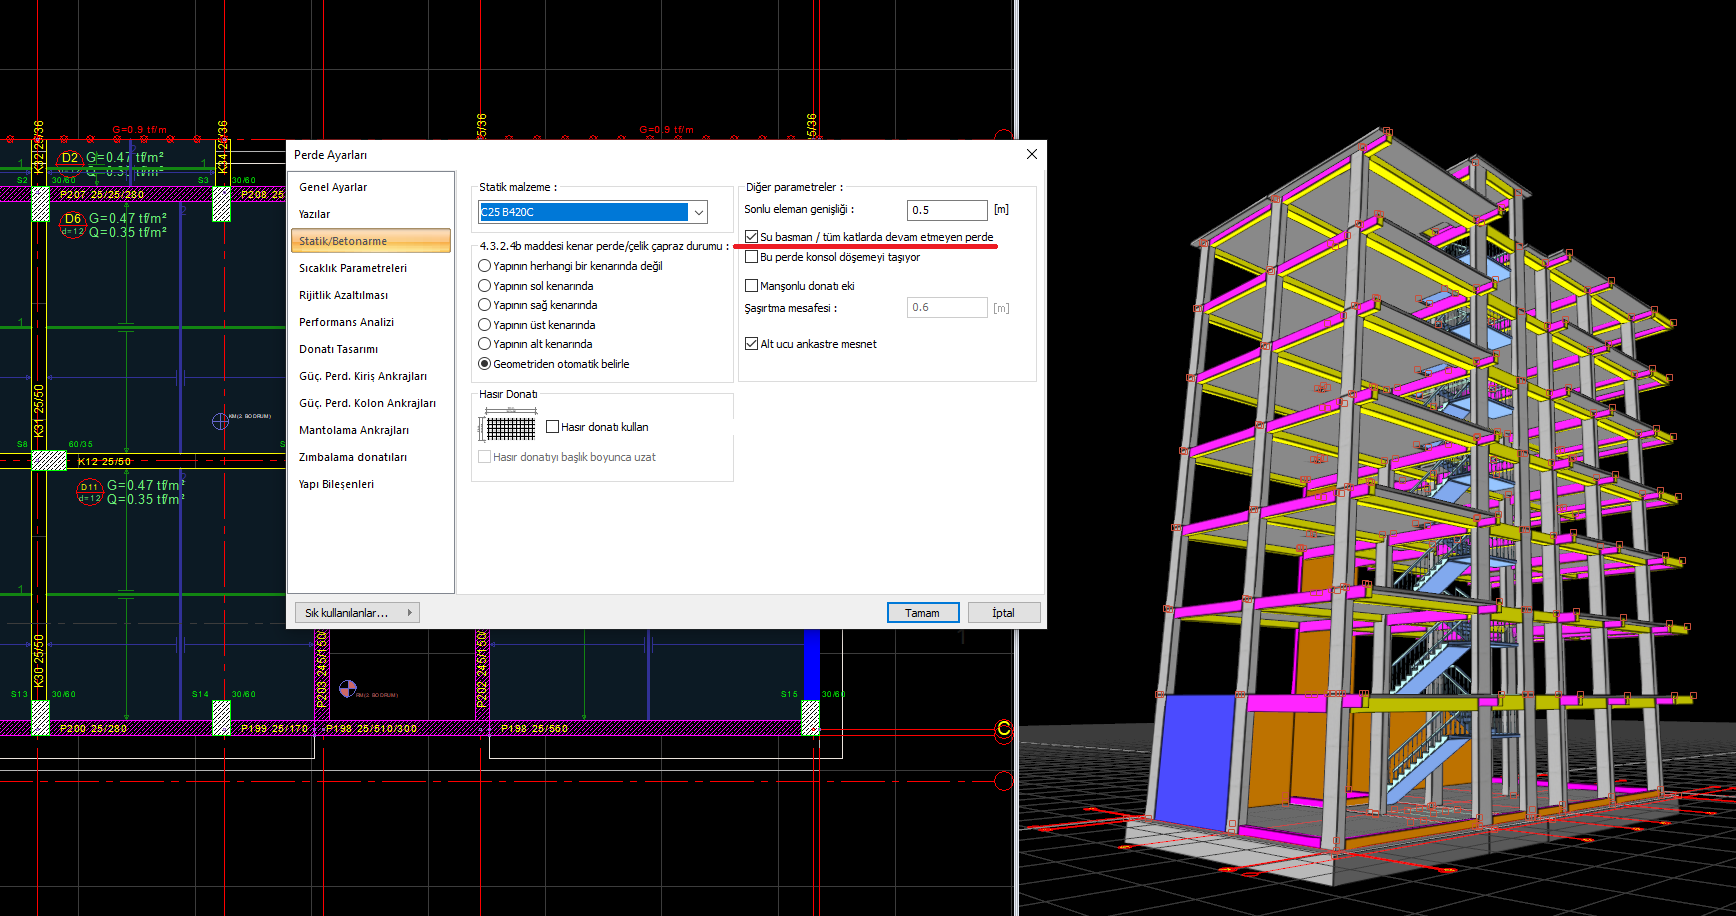Select Yapının üst kenarında option
Image resolution: width=1736 pixels, height=916 pixels.
click(484, 325)
